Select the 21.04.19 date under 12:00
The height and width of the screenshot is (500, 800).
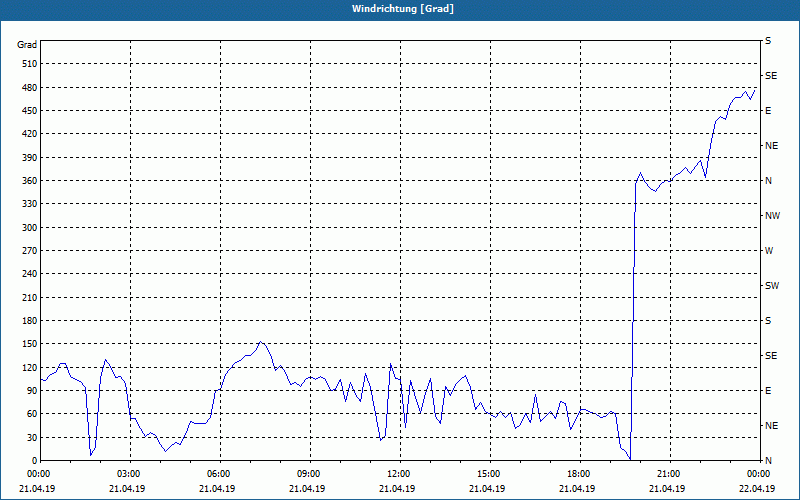pyautogui.click(x=397, y=488)
